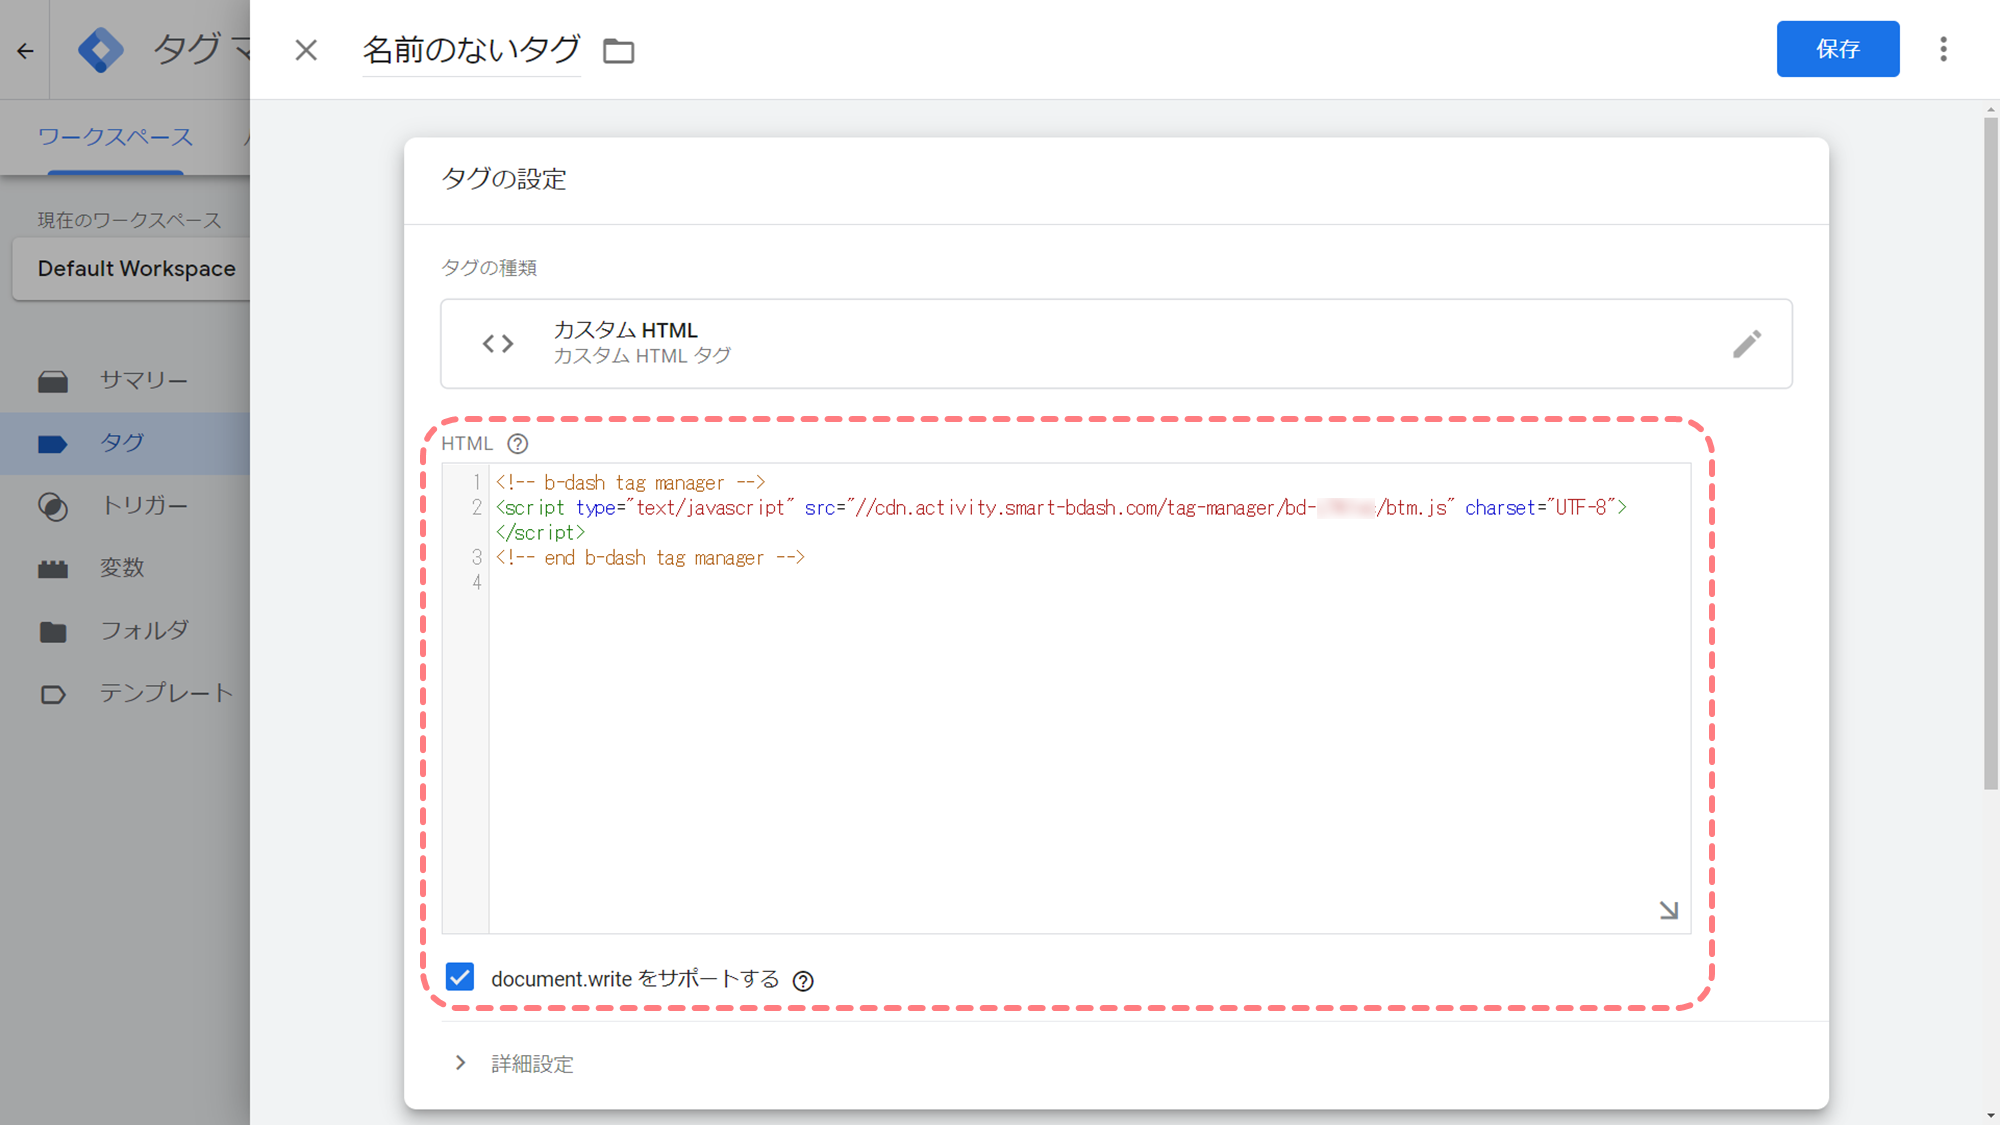This screenshot has height=1125, width=2000.
Task: Click the code brackets icon for カスタム HTML
Action: [x=498, y=344]
